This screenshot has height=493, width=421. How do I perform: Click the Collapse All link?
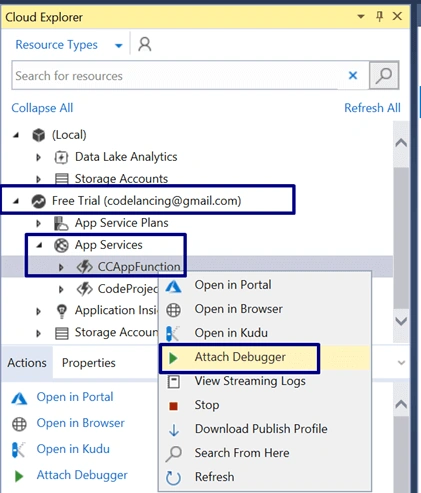click(x=42, y=108)
